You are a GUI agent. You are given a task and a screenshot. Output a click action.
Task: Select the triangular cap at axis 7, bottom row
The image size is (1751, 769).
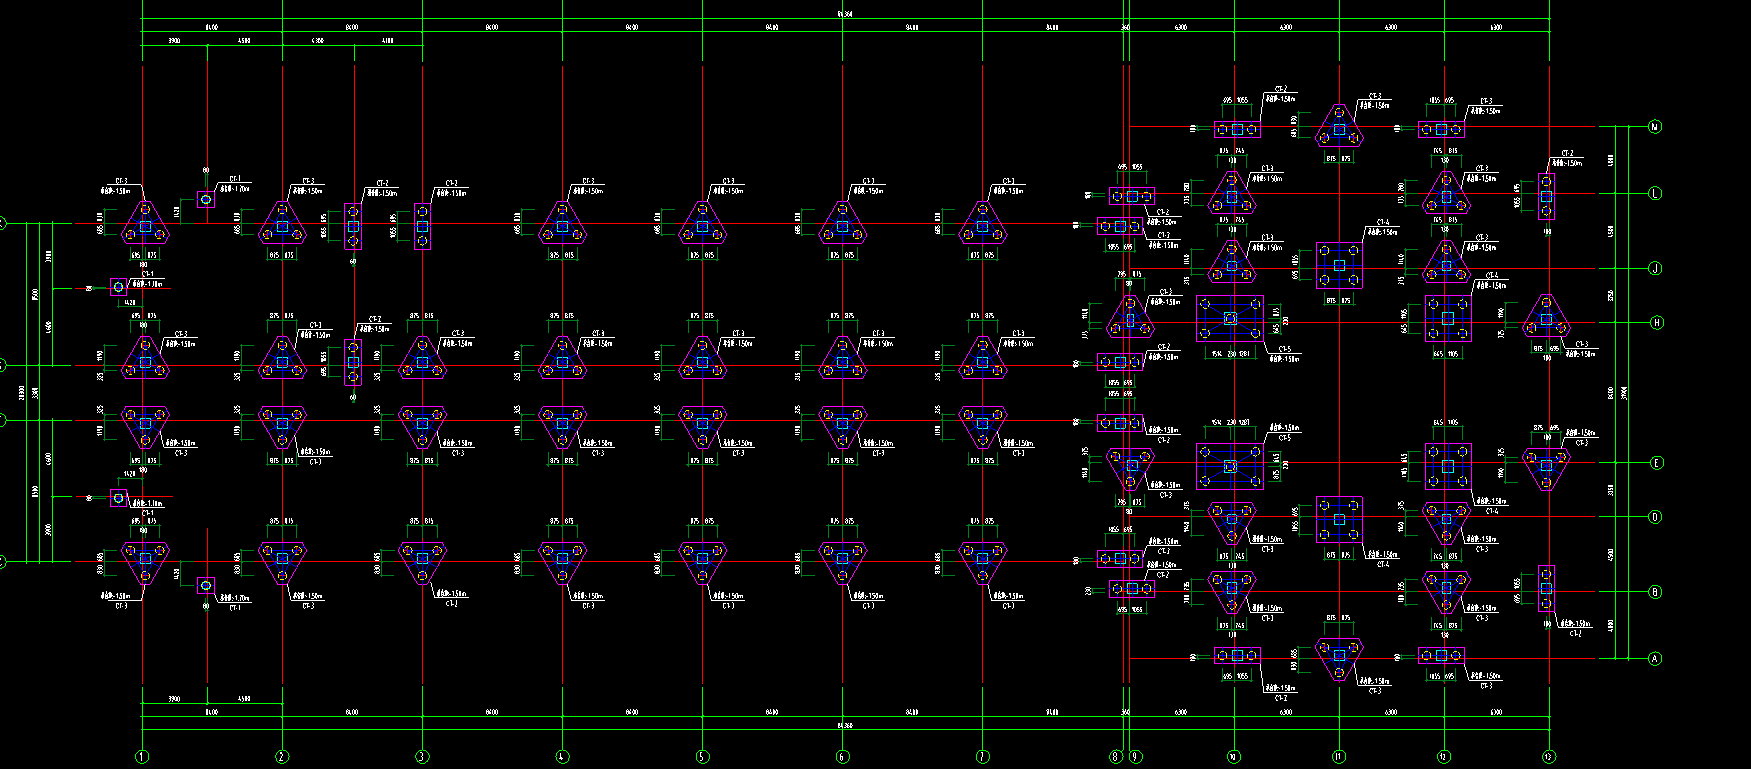pos(982,562)
